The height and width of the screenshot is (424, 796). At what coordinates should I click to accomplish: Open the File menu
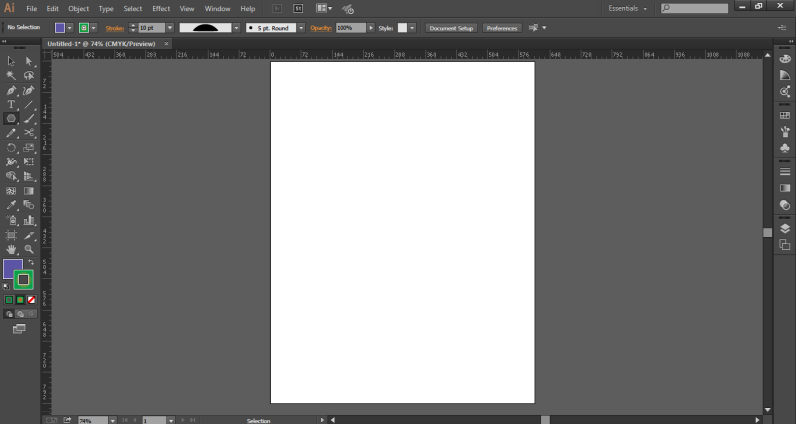pos(31,9)
